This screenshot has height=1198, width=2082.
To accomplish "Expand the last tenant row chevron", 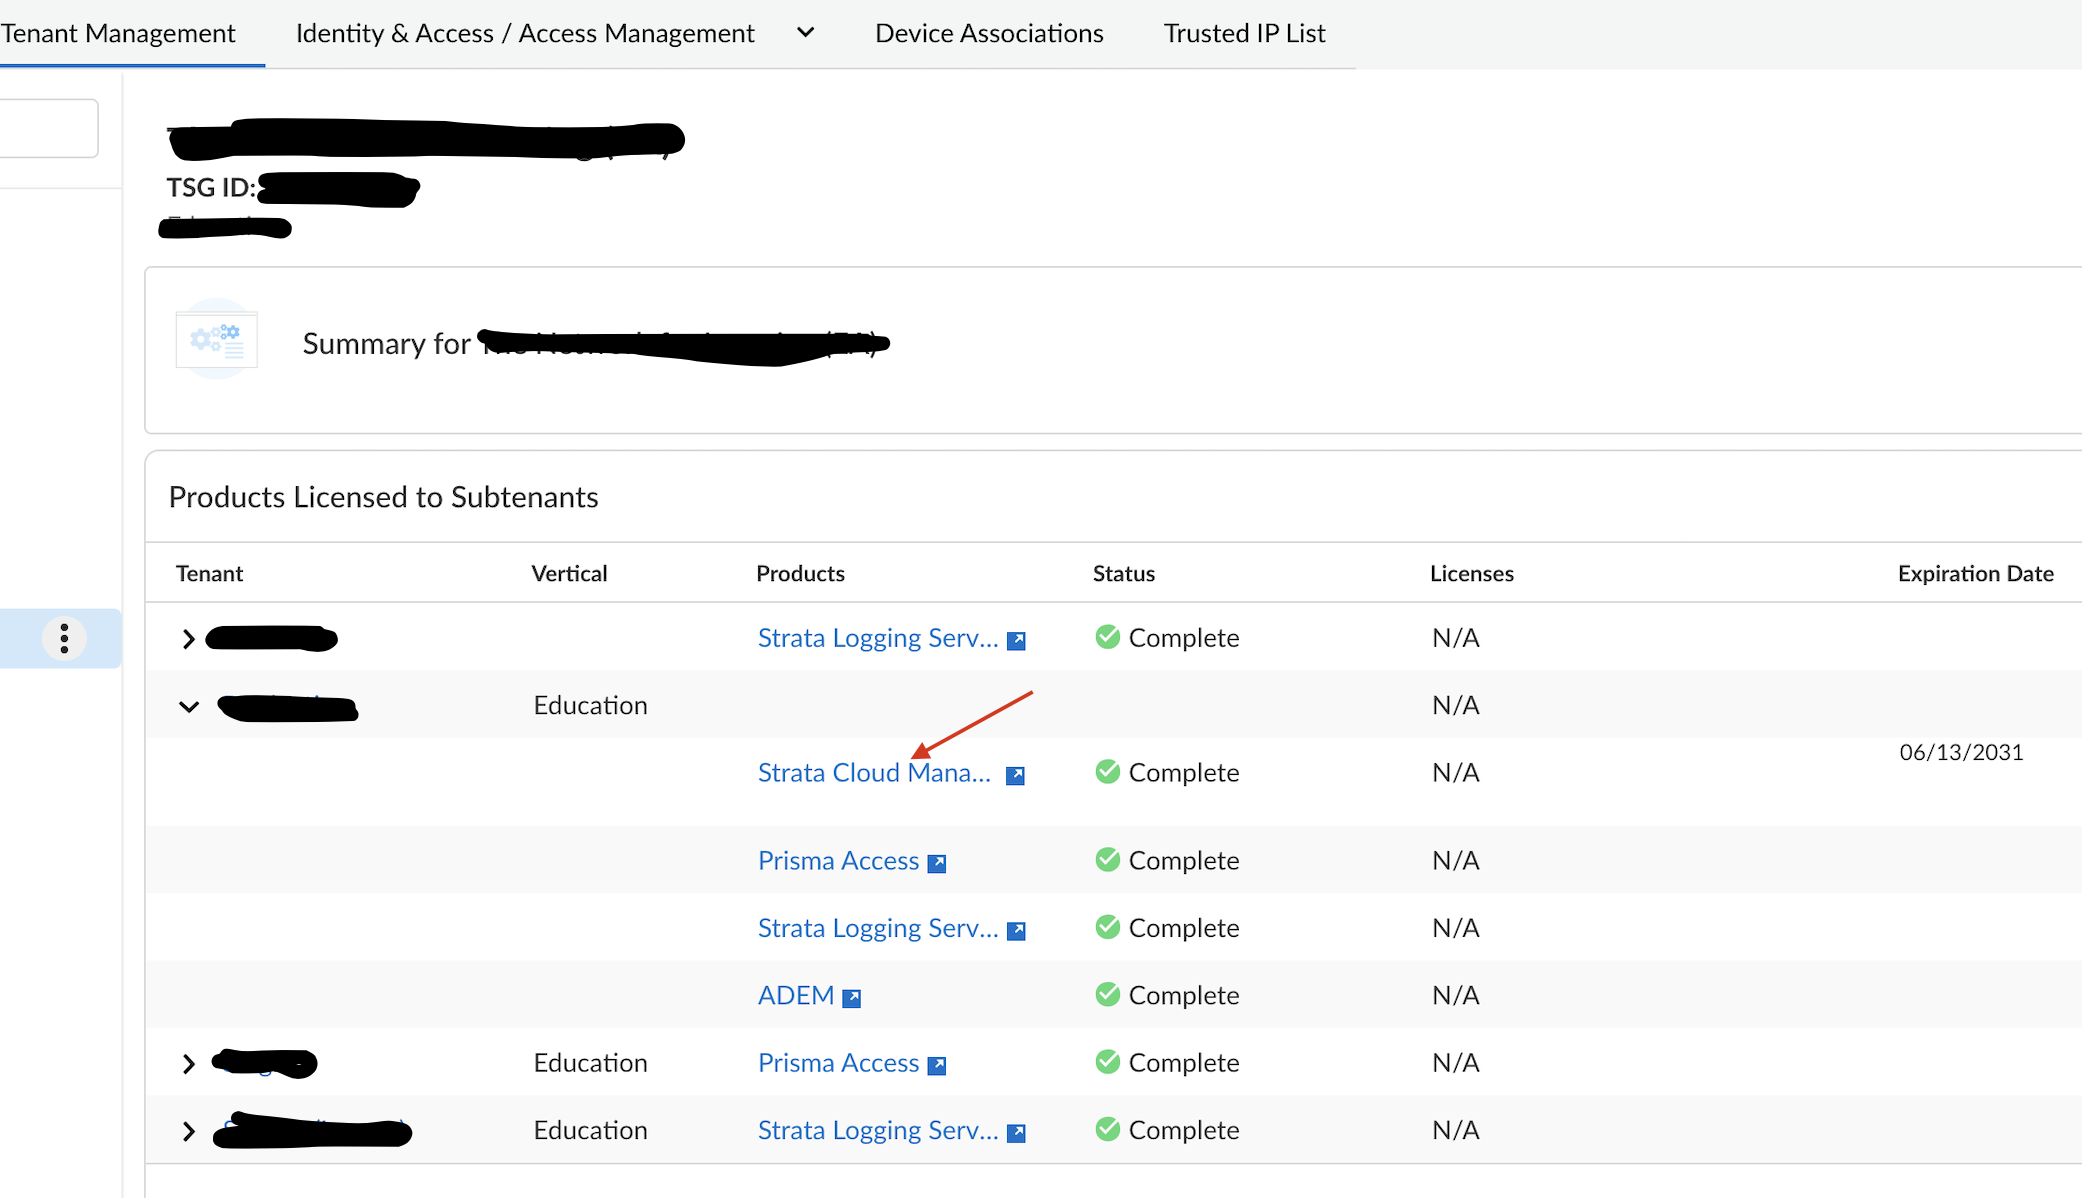I will [x=188, y=1131].
